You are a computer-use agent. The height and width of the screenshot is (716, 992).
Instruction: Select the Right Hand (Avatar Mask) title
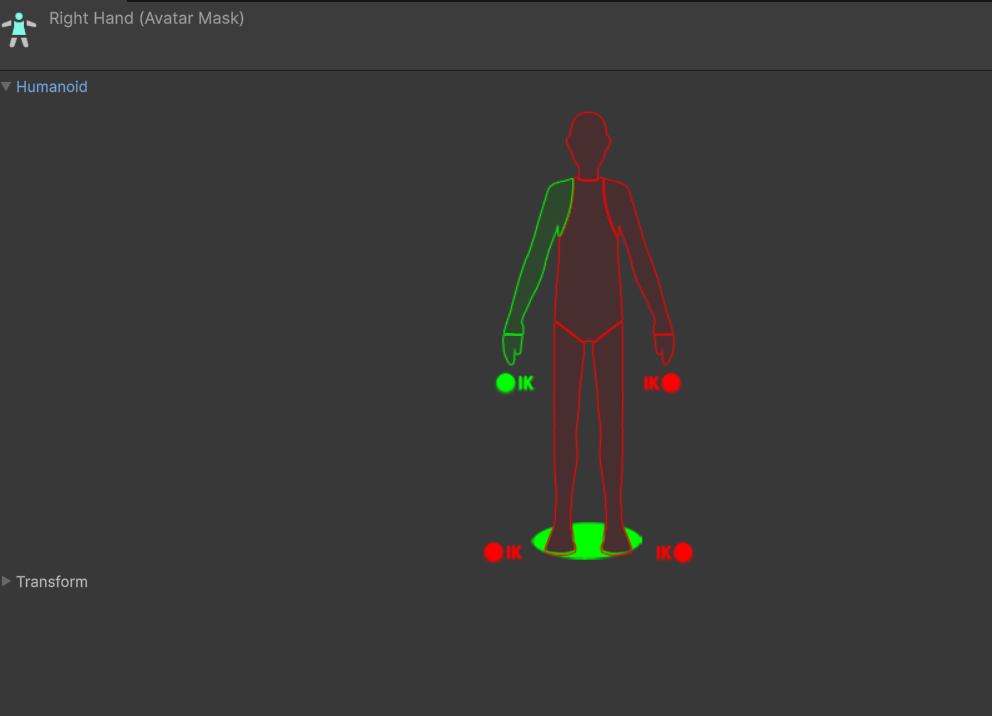146,18
